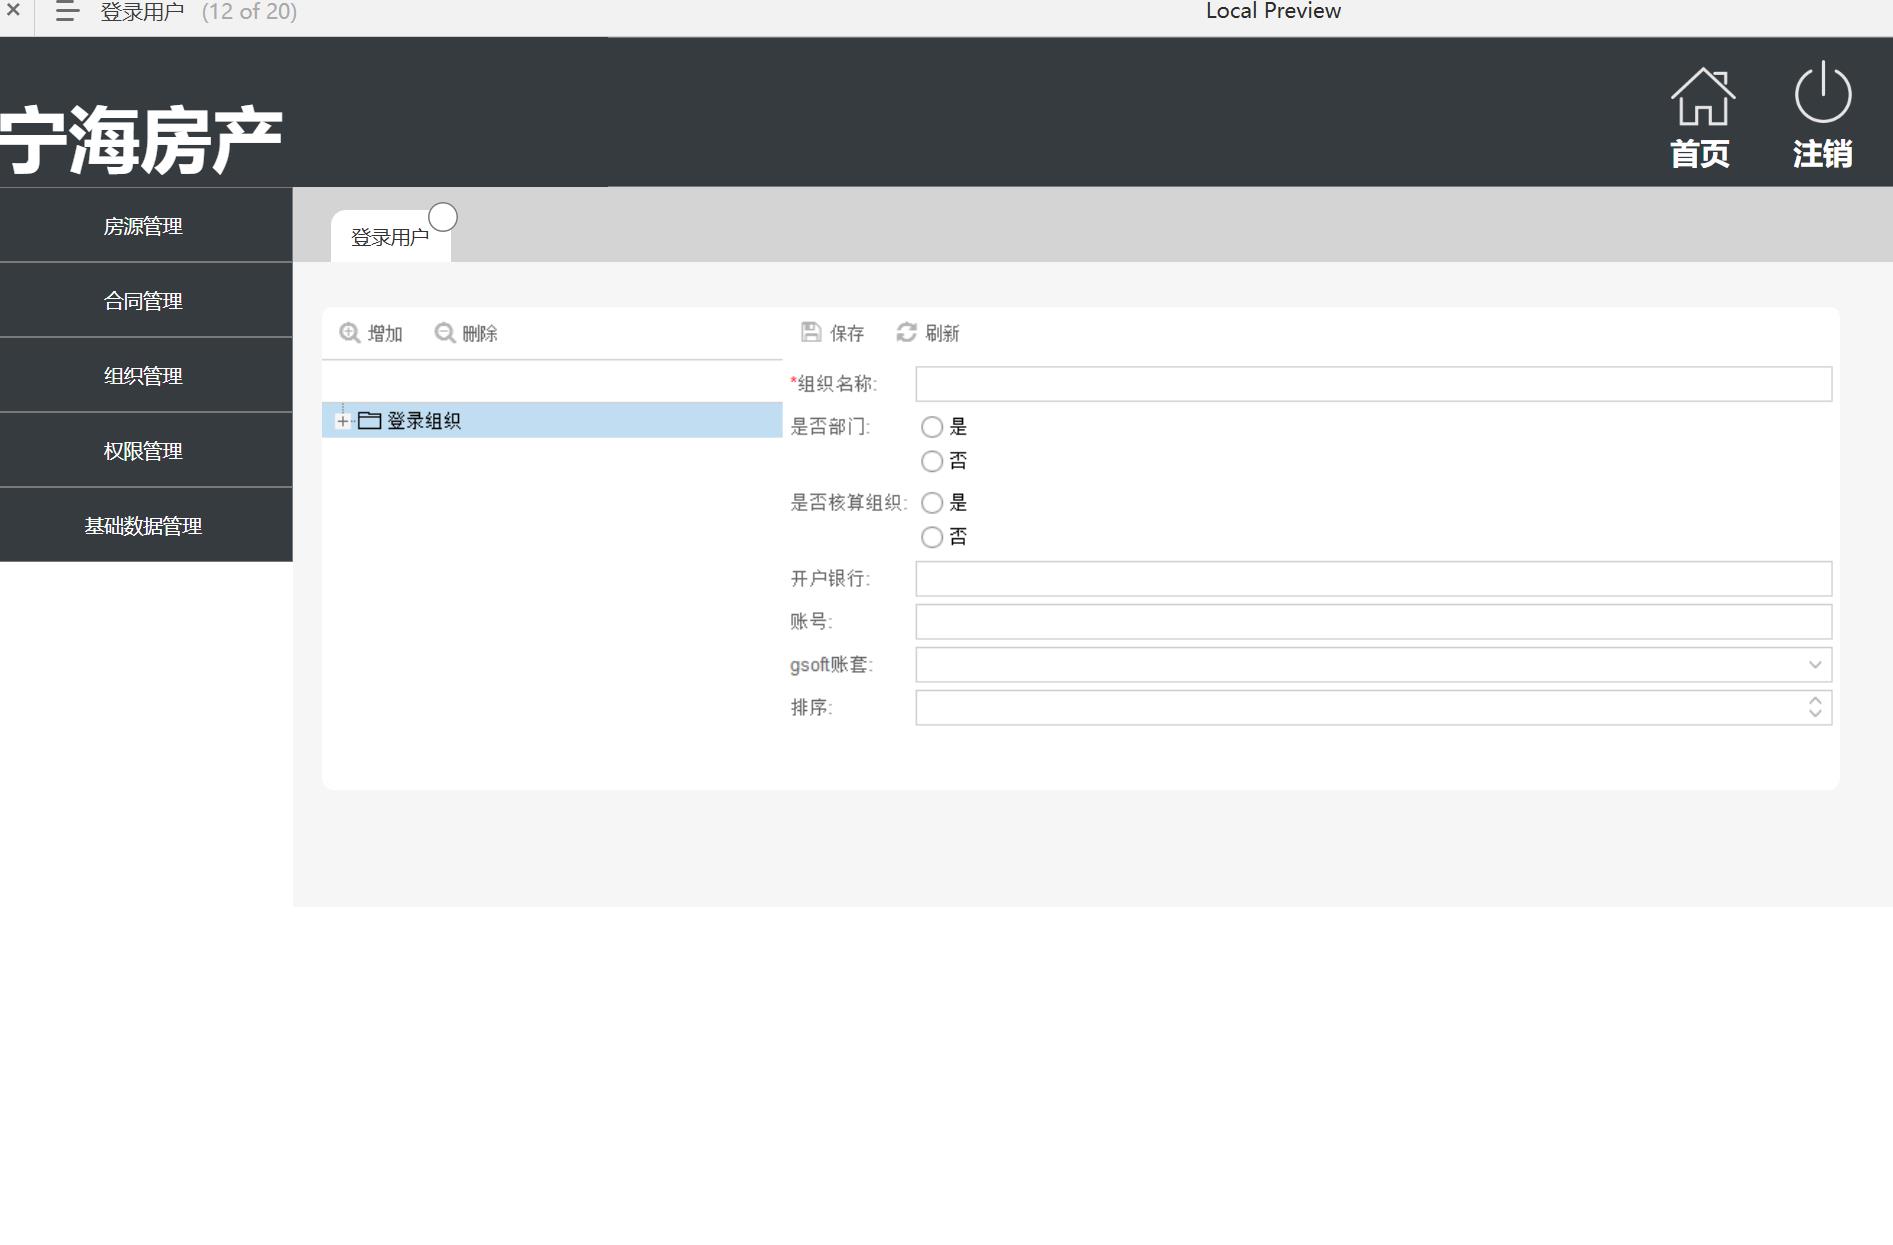
Task: Open 组织管理 in the sidebar
Action: pos(146,376)
